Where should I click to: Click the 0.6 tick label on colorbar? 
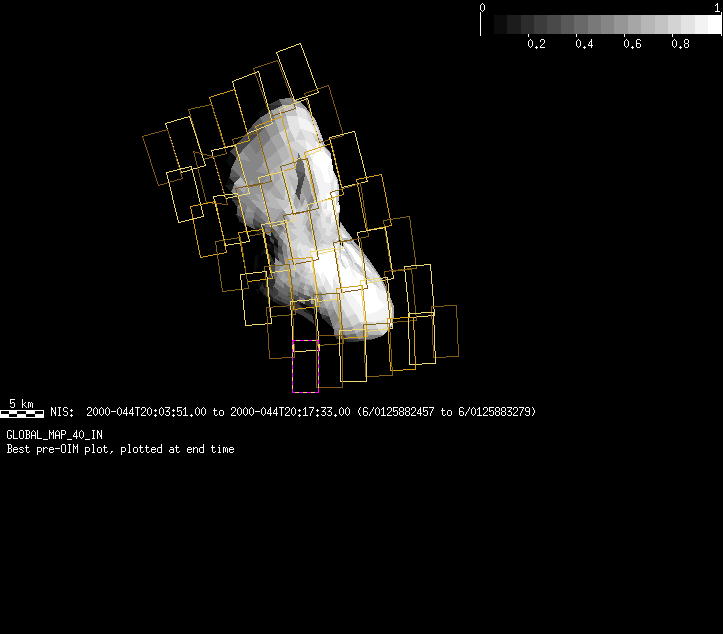click(x=632, y=44)
